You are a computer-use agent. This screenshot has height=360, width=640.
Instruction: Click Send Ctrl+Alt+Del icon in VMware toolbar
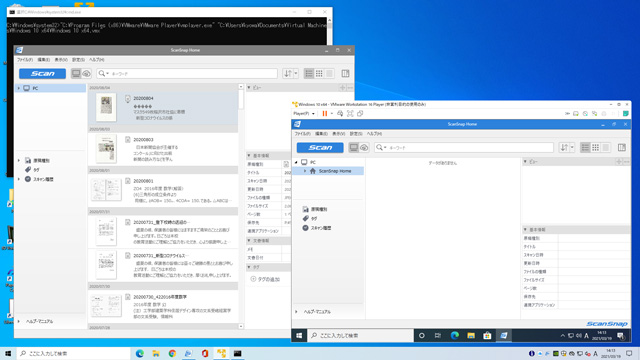pos(340,113)
